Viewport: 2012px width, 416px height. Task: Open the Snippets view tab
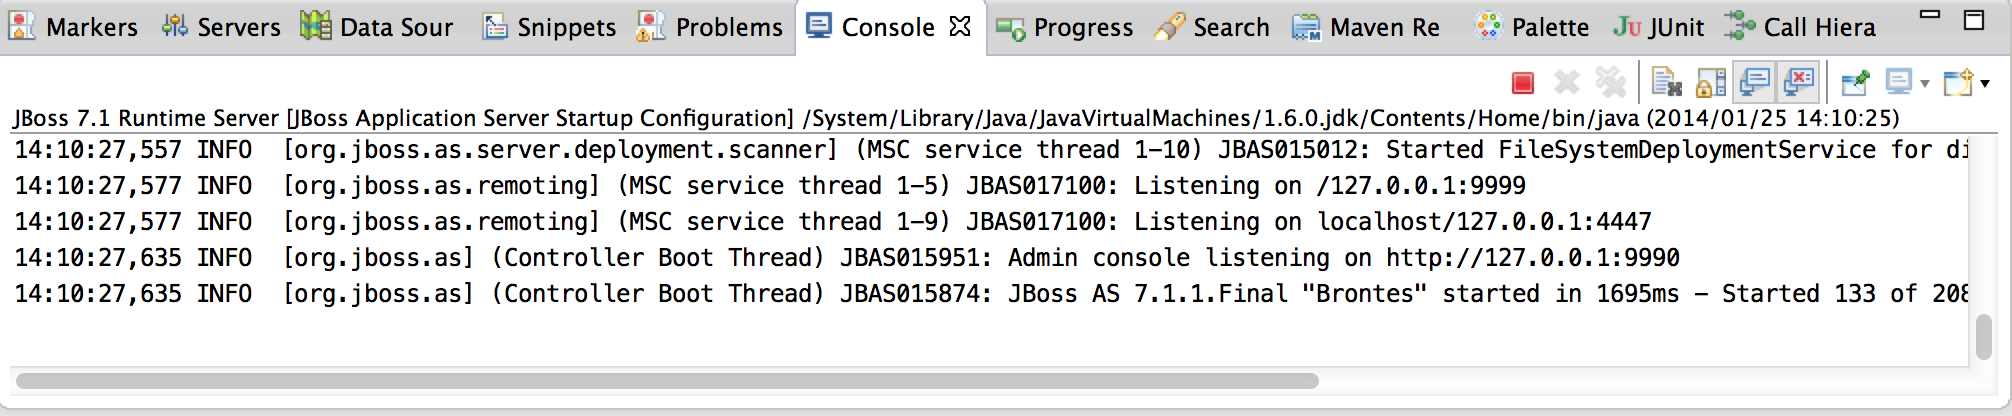(549, 27)
